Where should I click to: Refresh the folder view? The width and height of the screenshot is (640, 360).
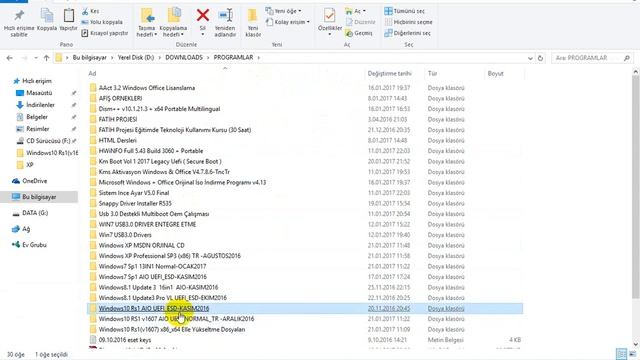click(540, 58)
